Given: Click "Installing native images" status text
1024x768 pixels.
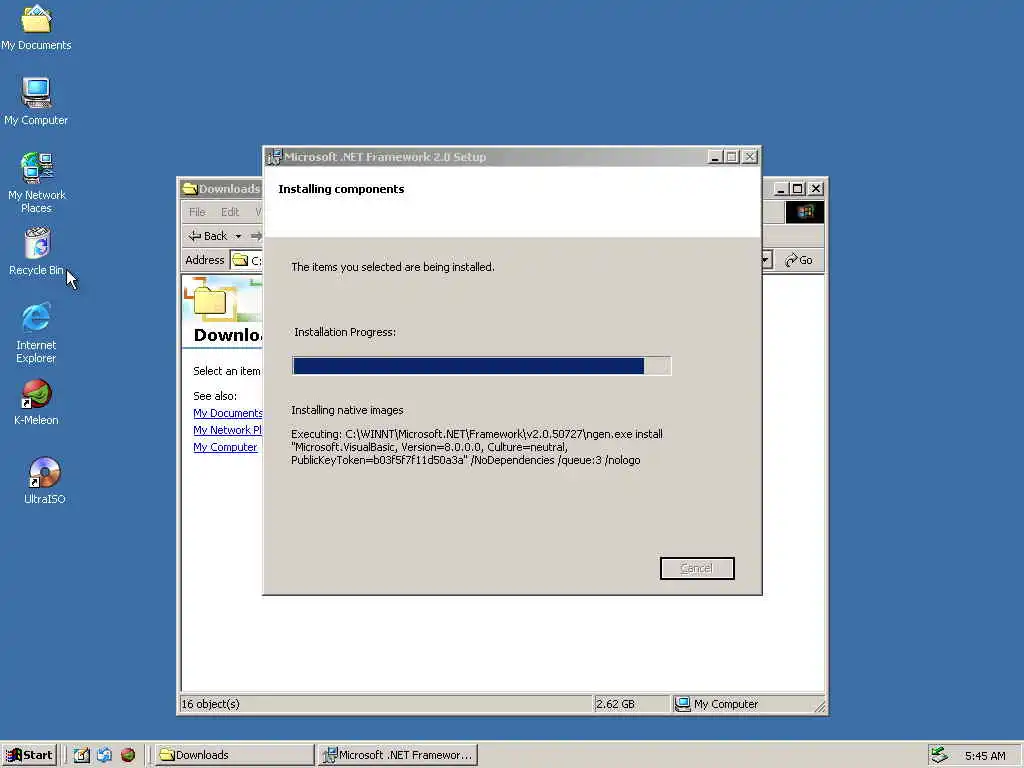Looking at the screenshot, I should [347, 410].
